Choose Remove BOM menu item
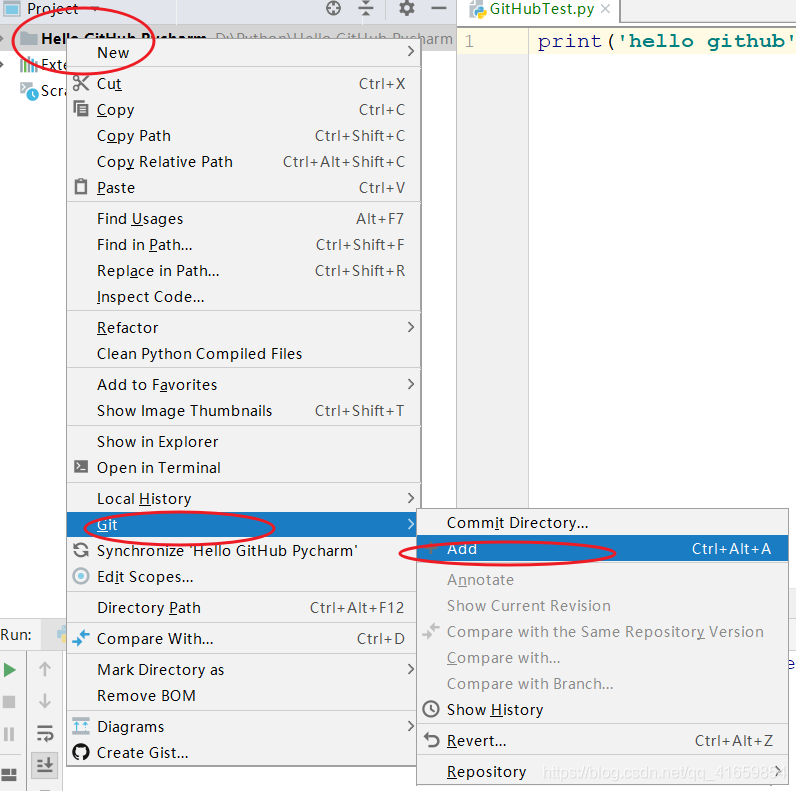This screenshot has height=791, width=796. pos(244,695)
